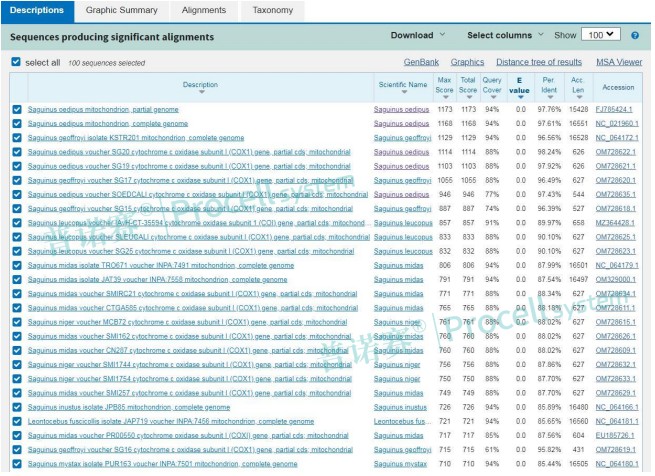Open accession EU185726.1
This screenshot has width=655, height=476.
pos(614,435)
